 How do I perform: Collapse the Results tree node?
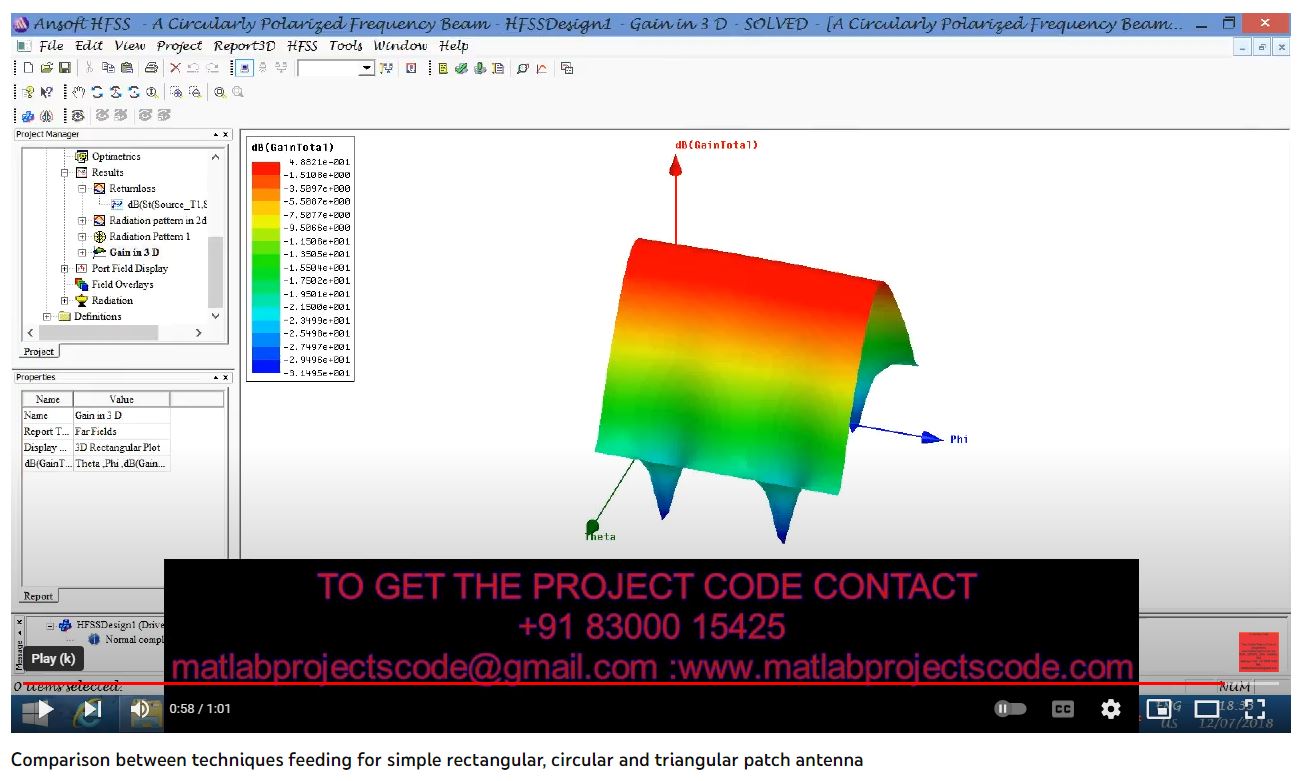tap(65, 173)
